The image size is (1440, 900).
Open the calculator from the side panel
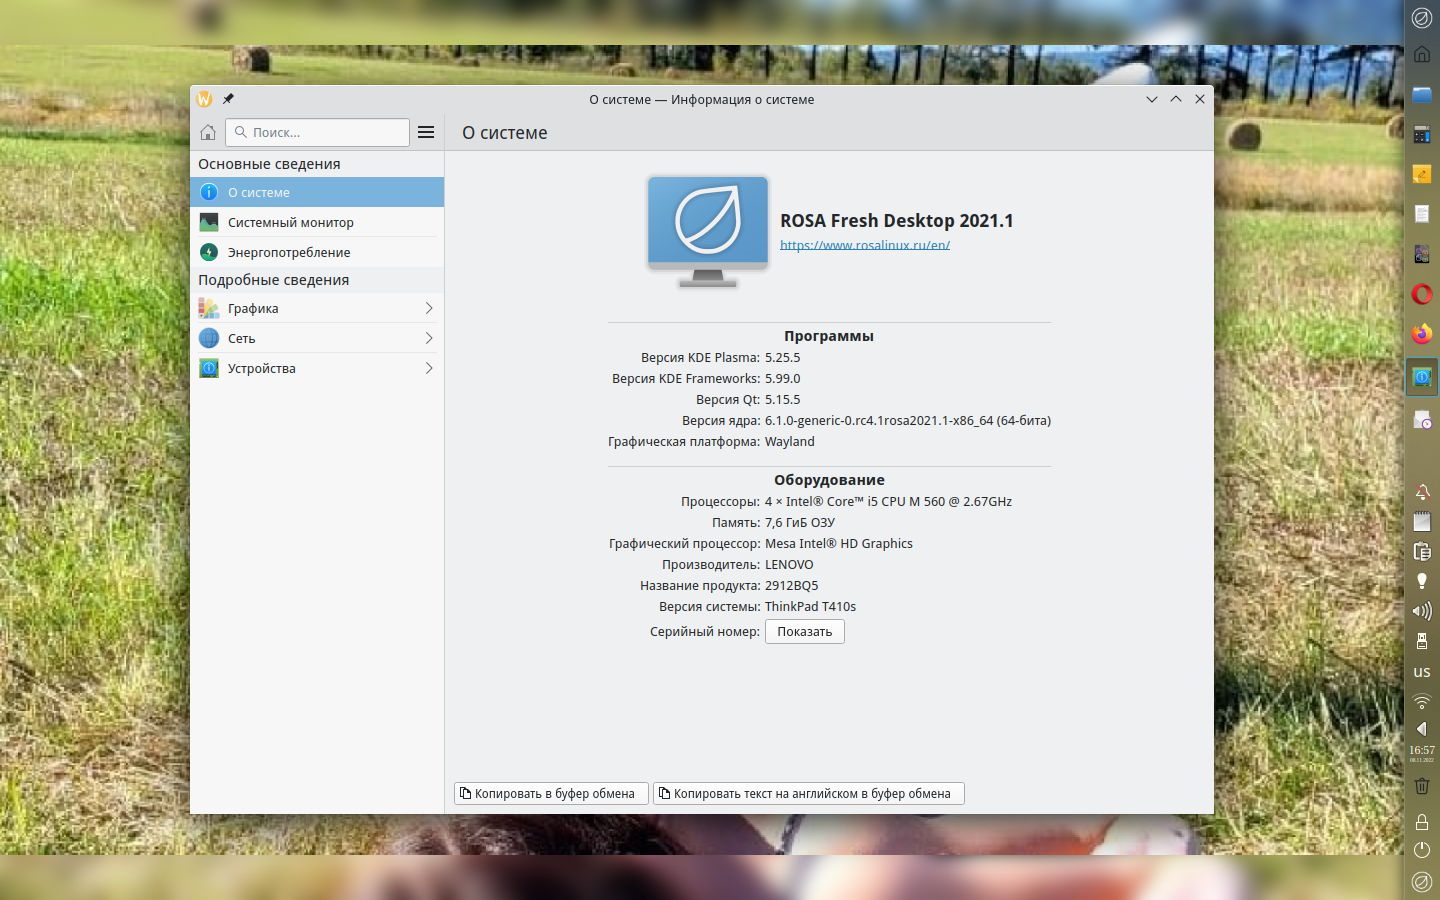(x=1421, y=134)
